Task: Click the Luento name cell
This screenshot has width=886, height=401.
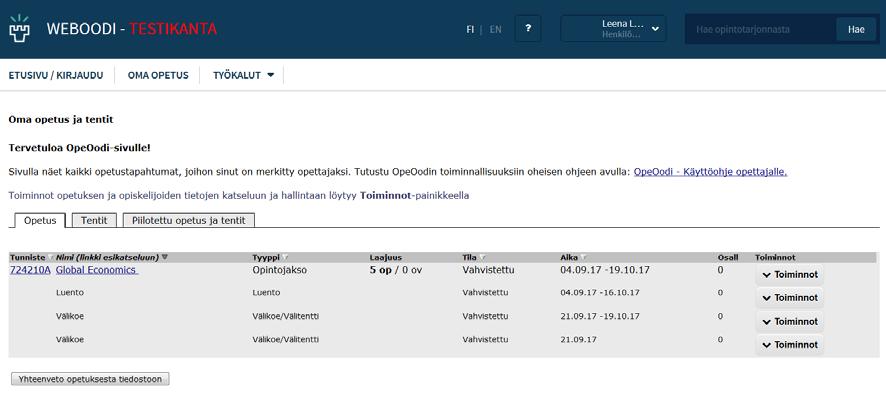Action: [x=68, y=293]
